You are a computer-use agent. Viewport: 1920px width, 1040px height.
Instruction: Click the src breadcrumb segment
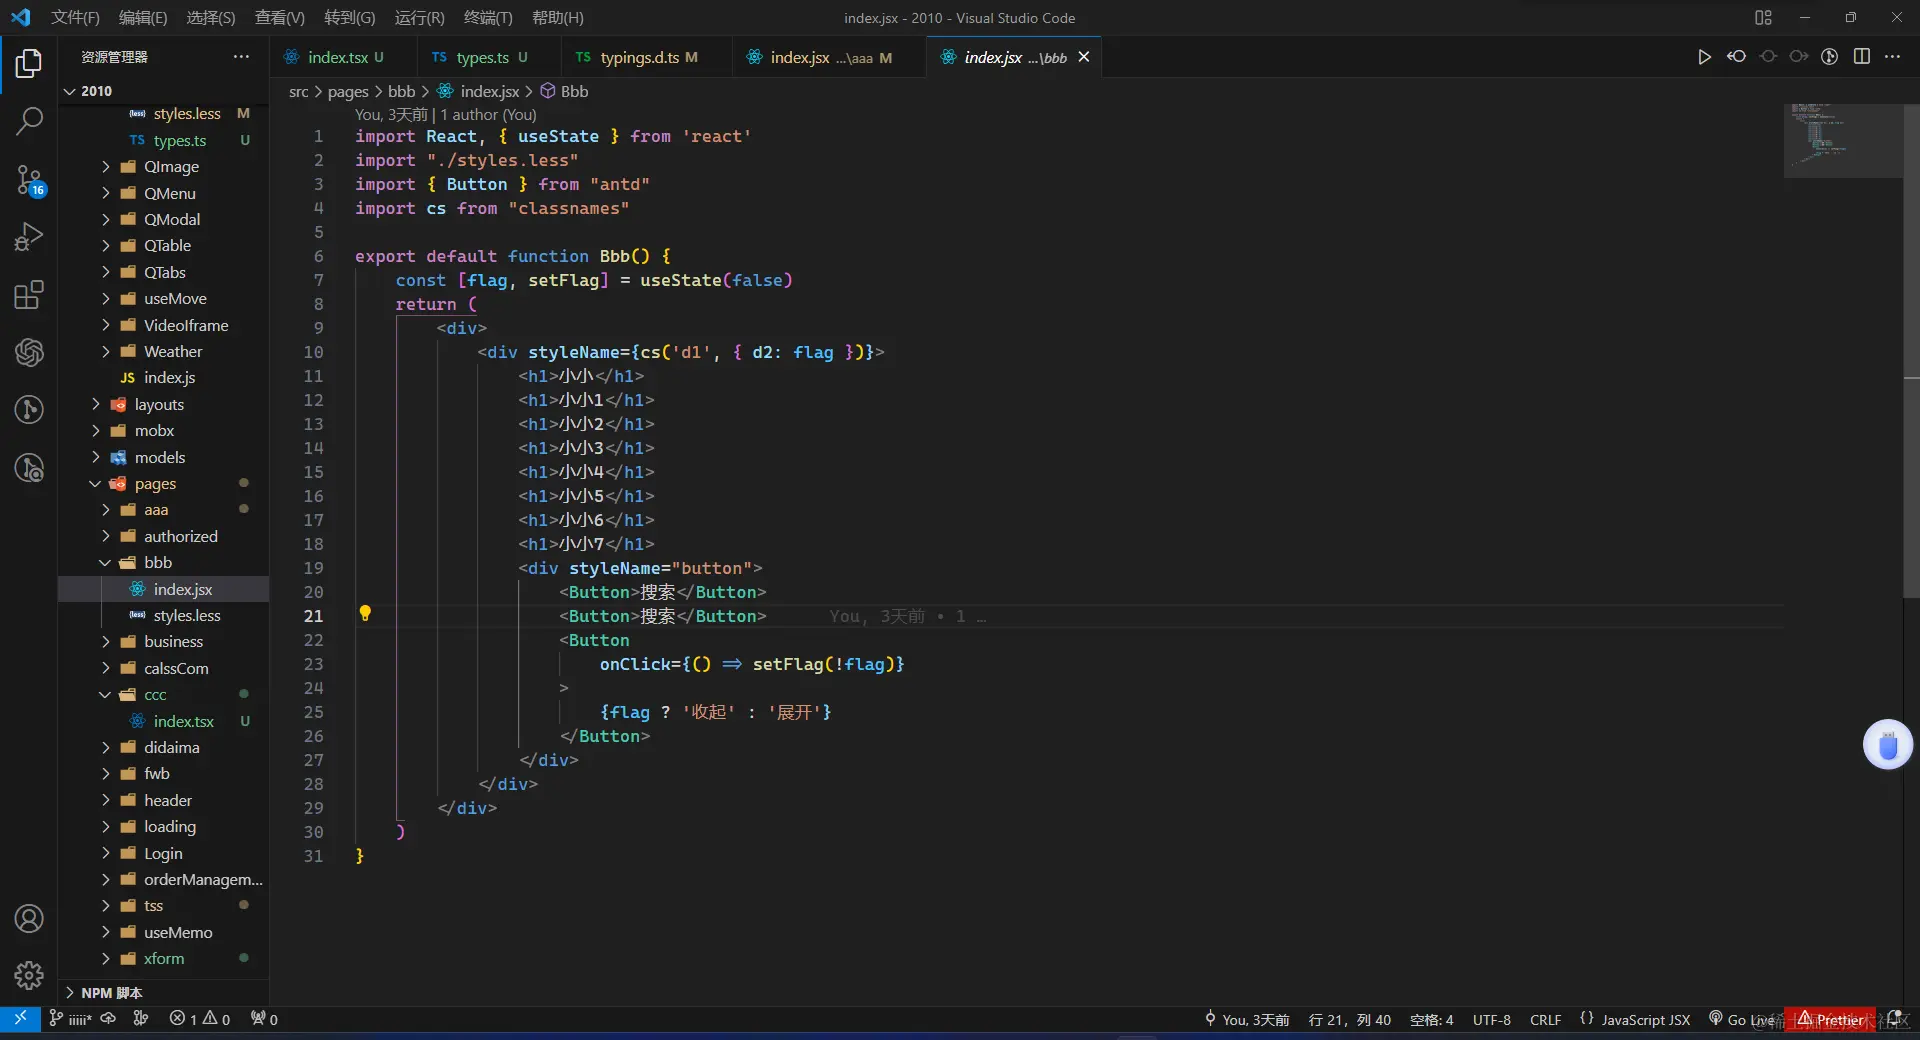299,91
